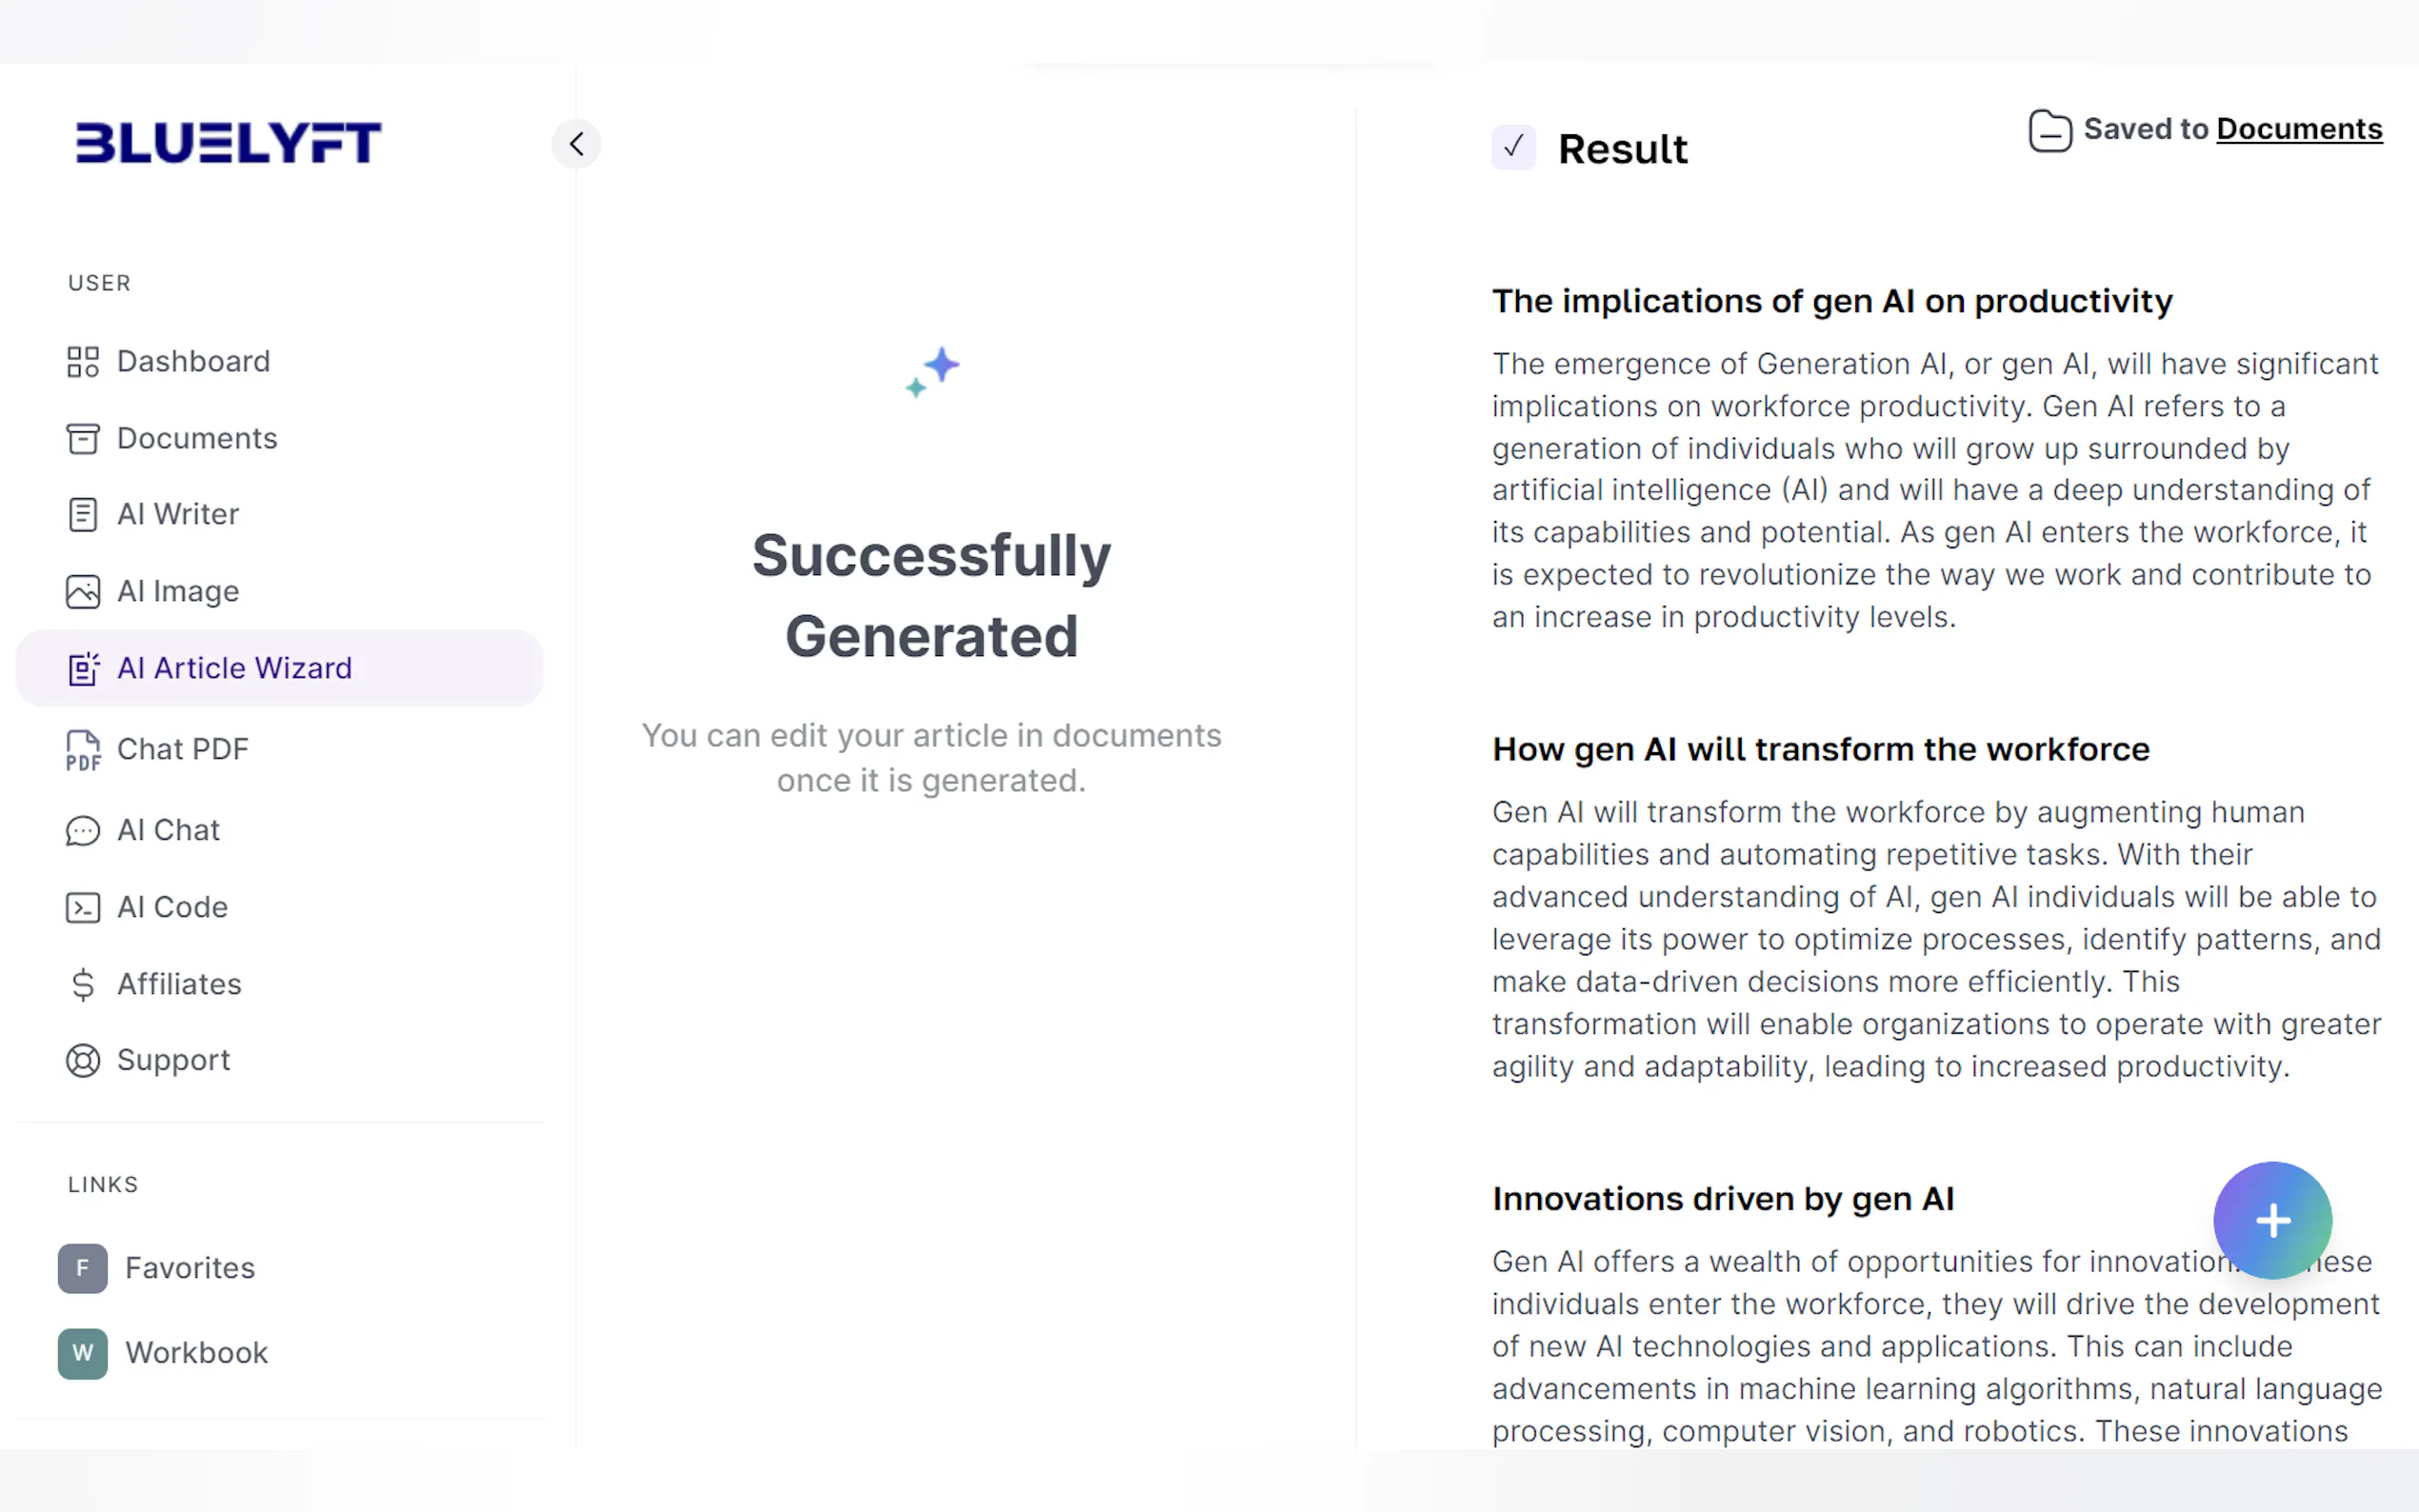This screenshot has width=2419, height=1512.
Task: Collapse the sidebar with the chevron arrow
Action: 576,144
